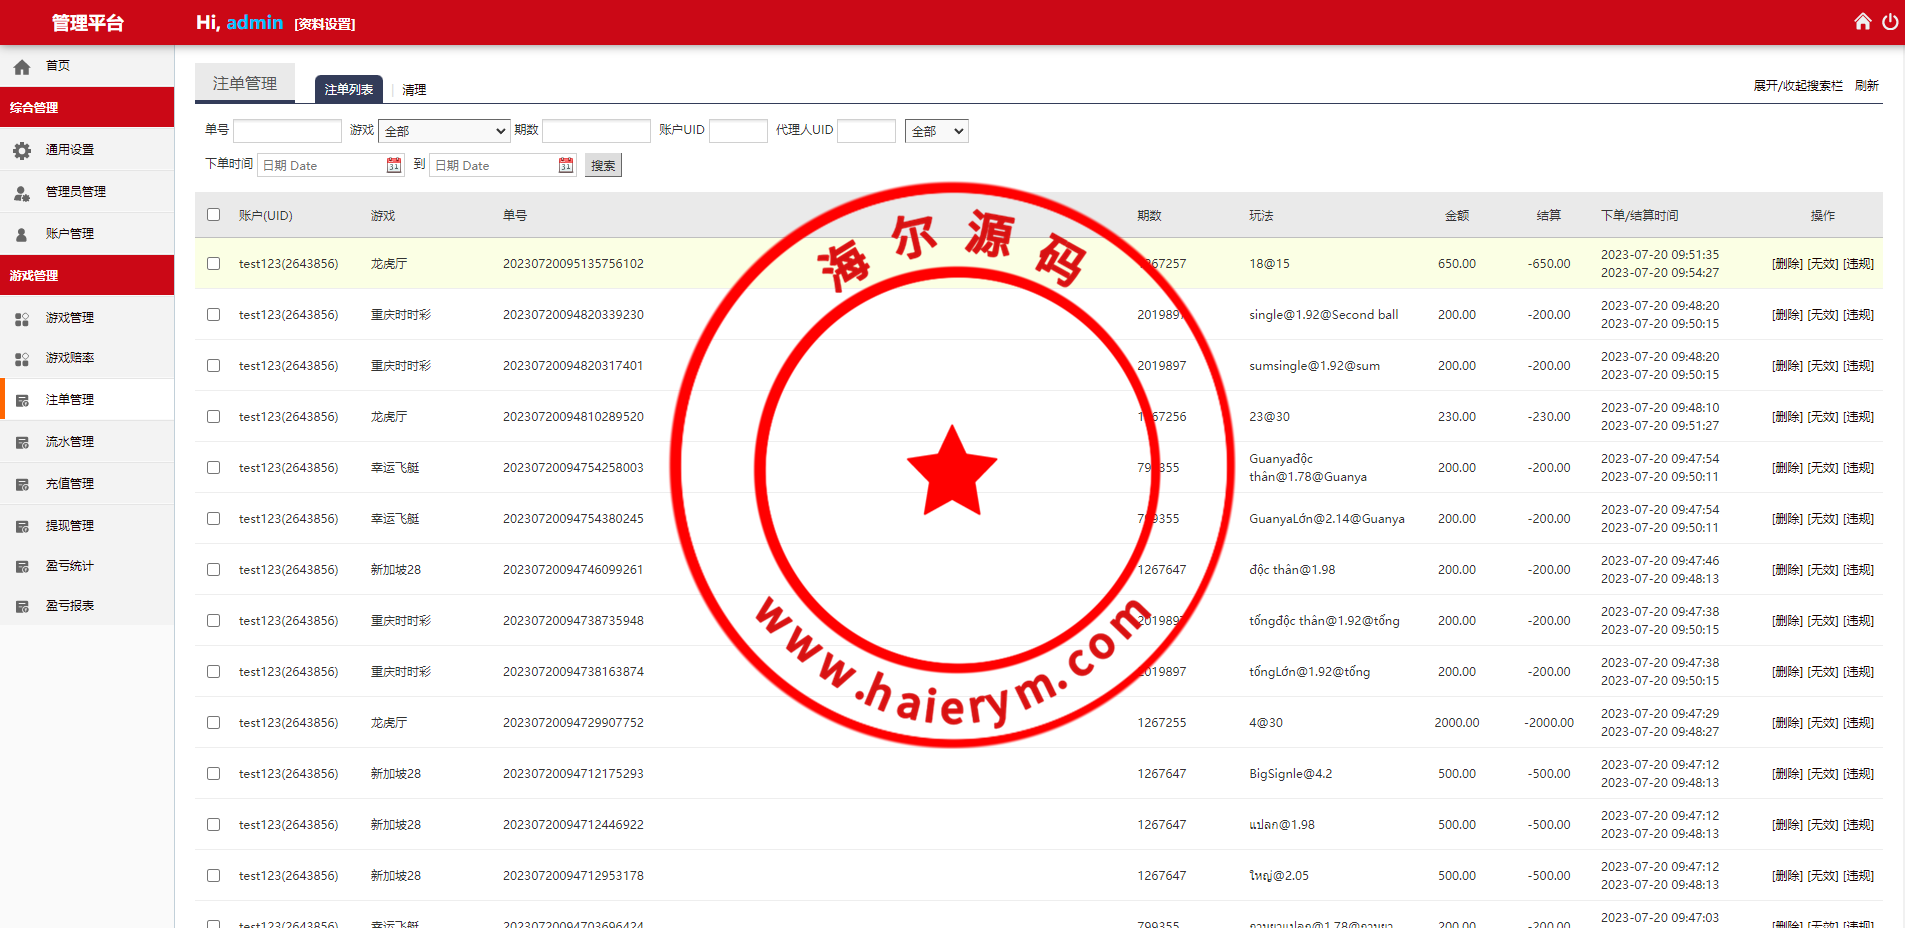
Task: Switch to the 清理 tab
Action: coord(414,90)
